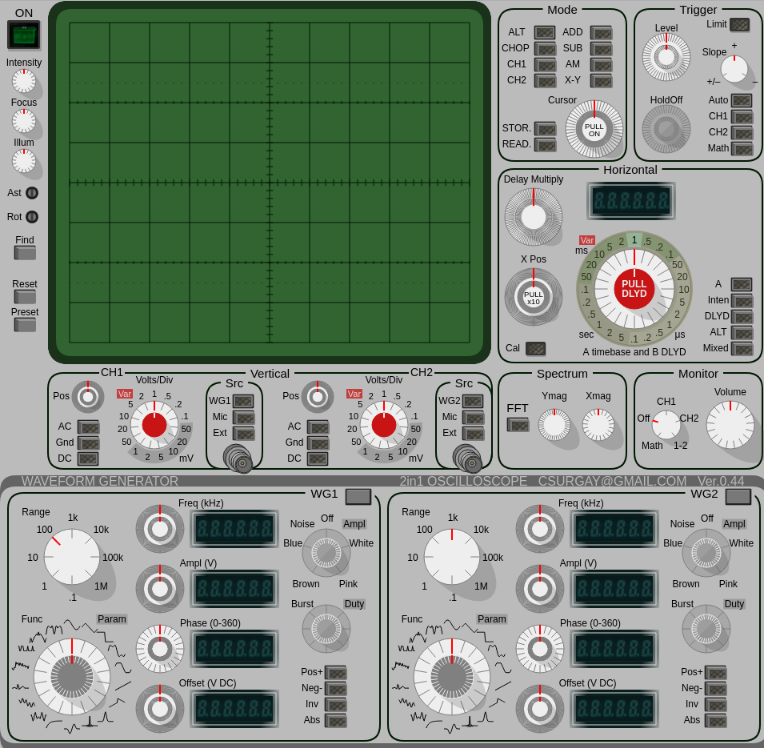This screenshot has width=764, height=749.
Task: Click the Monitor channel selector knob
Action: tap(666, 424)
